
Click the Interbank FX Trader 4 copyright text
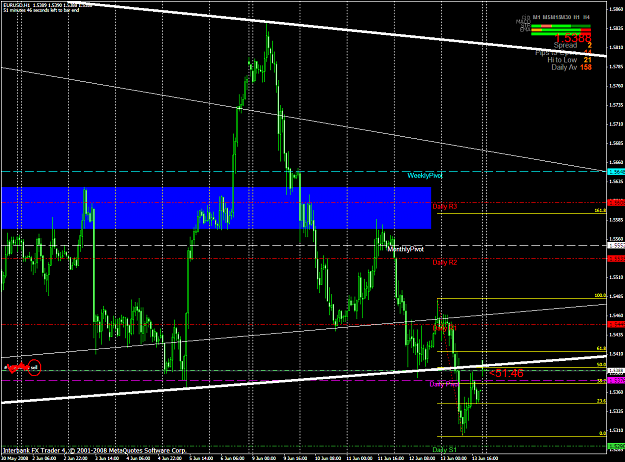click(94, 450)
